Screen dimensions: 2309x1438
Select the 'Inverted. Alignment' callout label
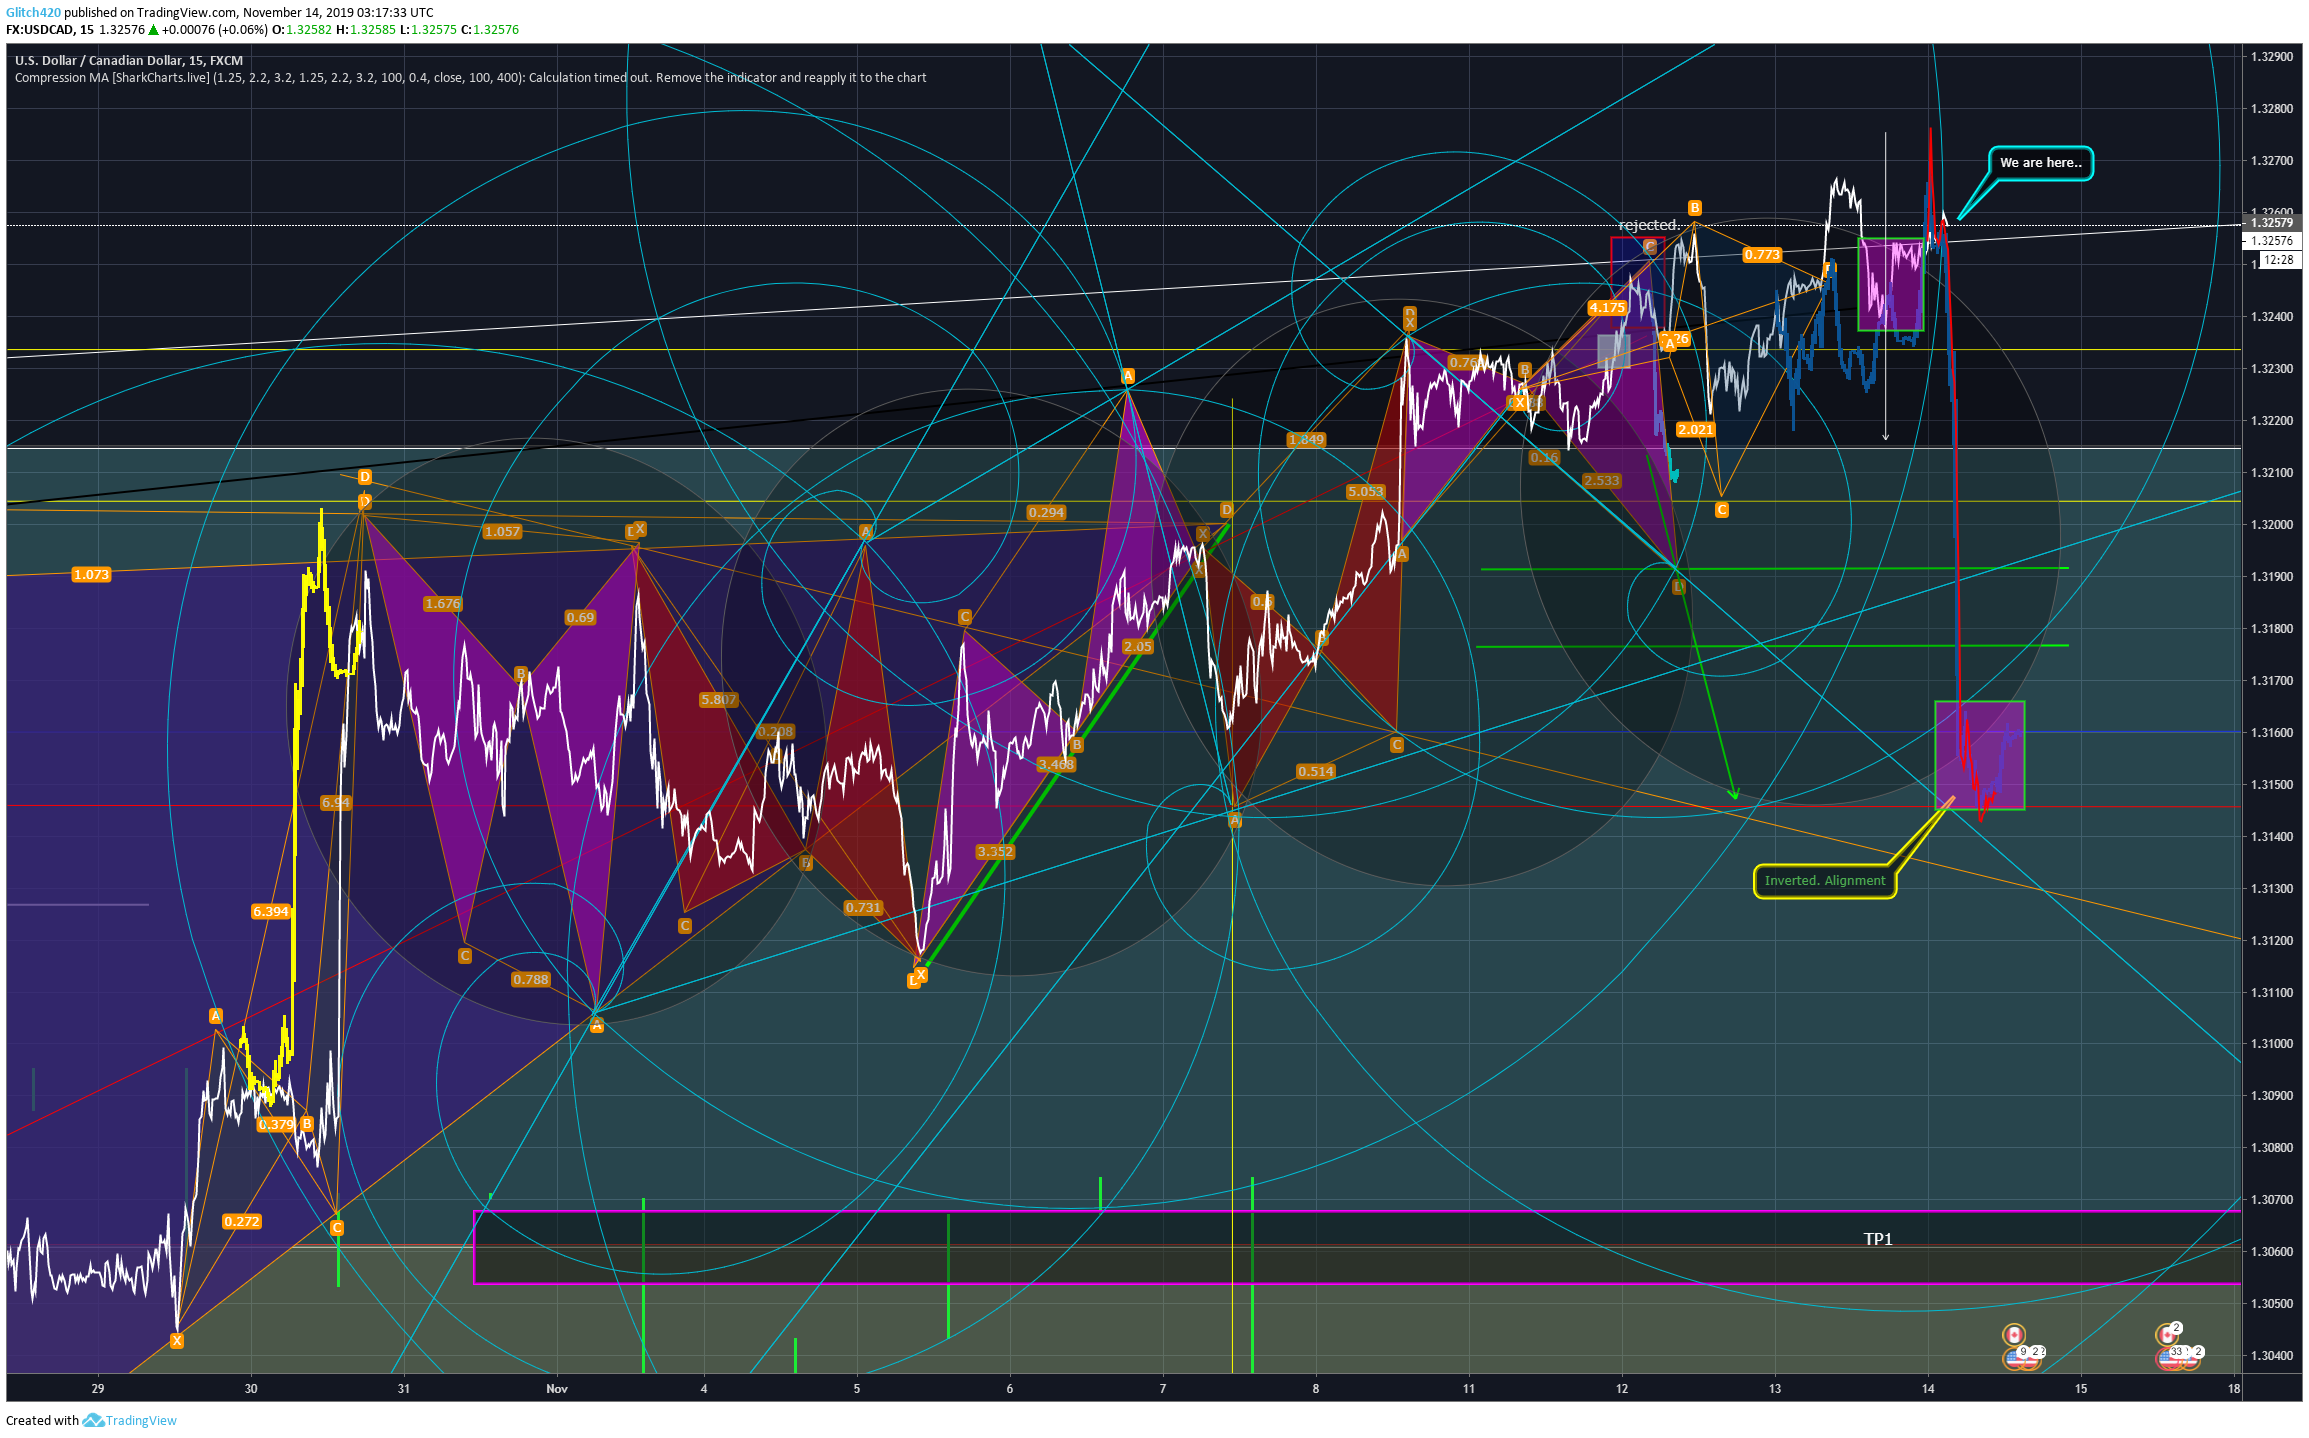(1825, 881)
